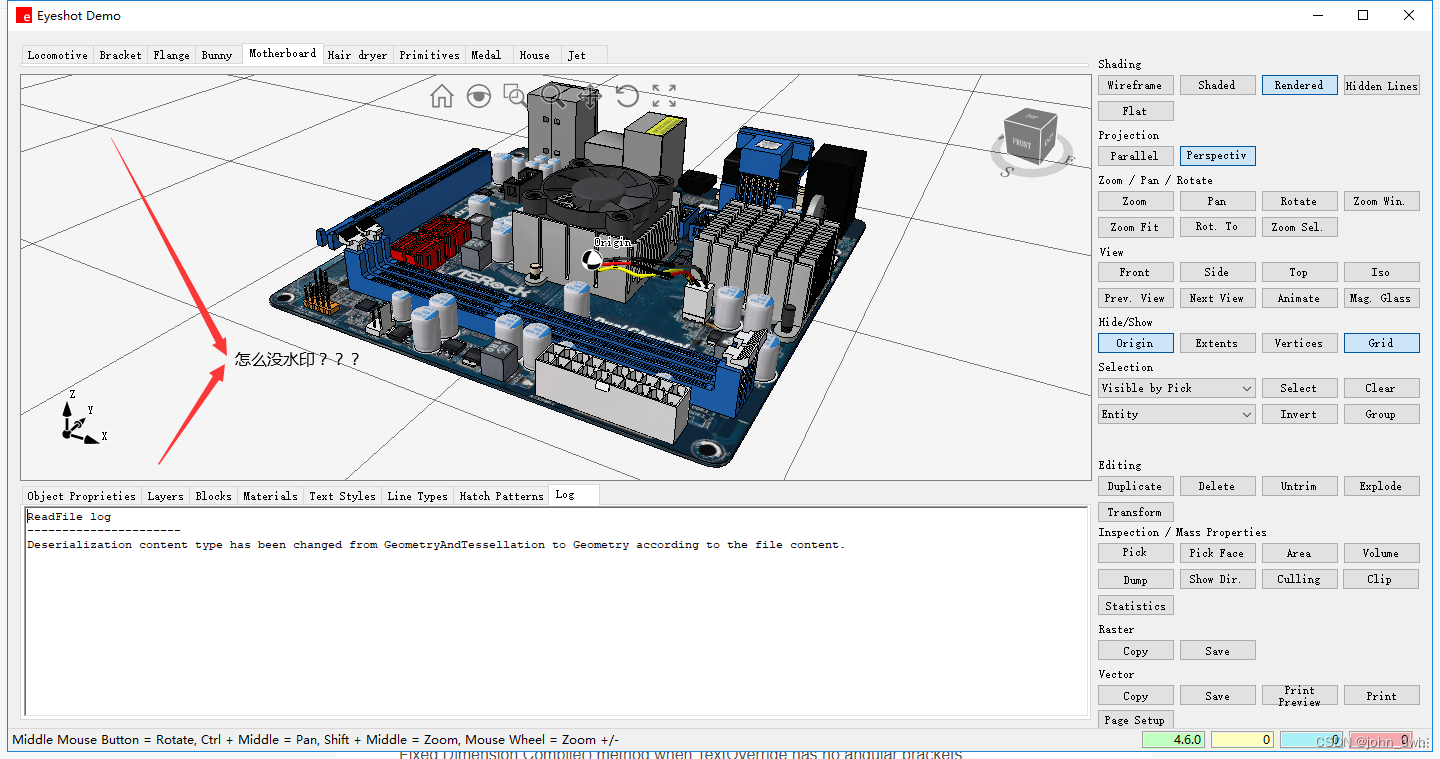Image resolution: width=1440 pixels, height=759 pixels.
Task: Open the Transform editing tool
Action: point(1135,512)
